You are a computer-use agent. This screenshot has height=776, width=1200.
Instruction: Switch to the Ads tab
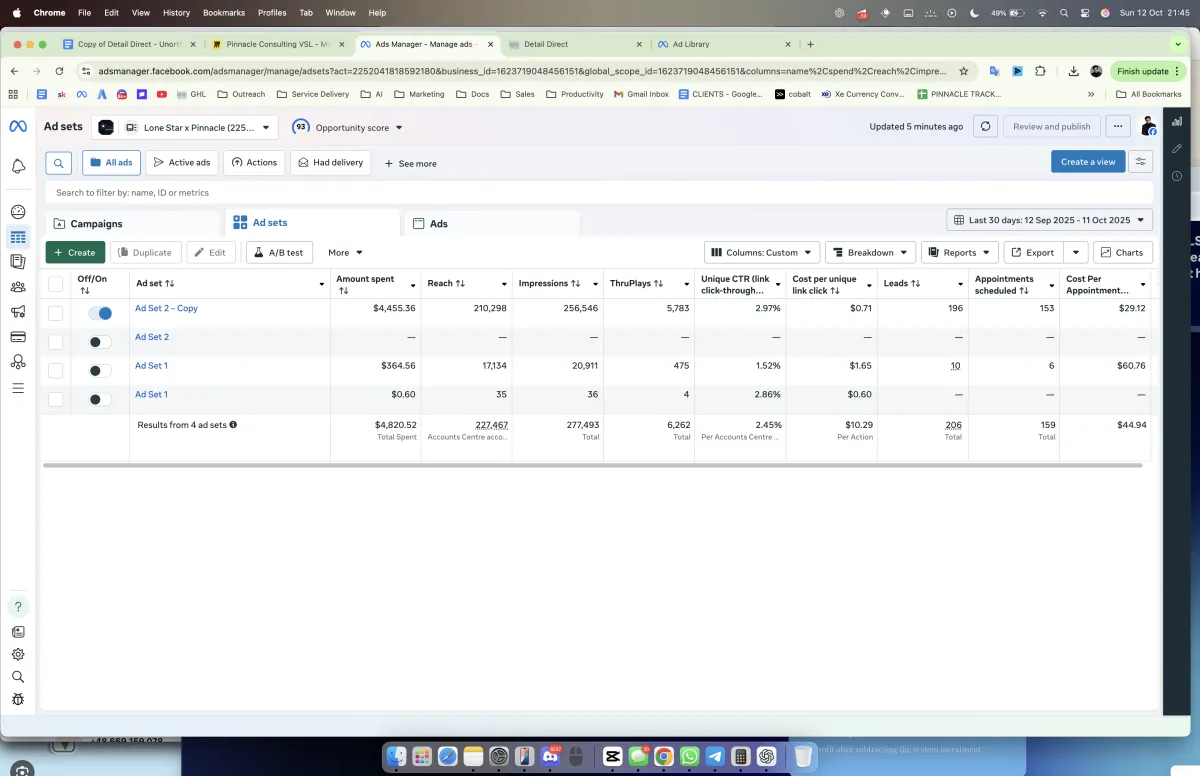[x=438, y=224]
